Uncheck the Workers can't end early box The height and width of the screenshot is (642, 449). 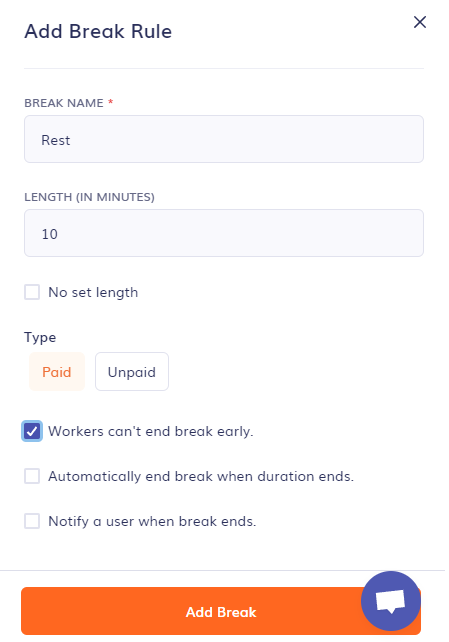[32, 431]
